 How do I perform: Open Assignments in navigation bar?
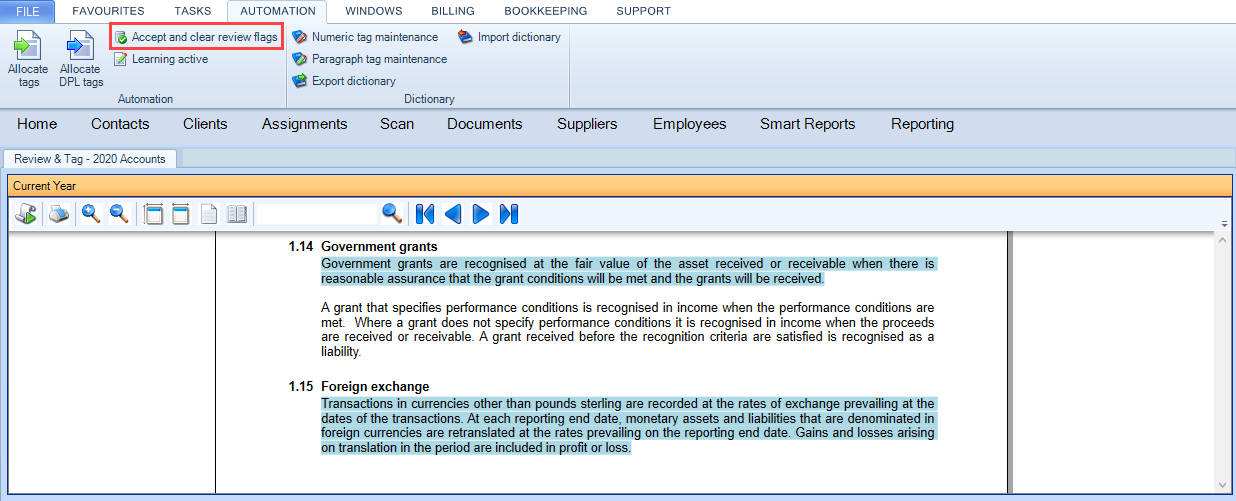click(x=305, y=124)
